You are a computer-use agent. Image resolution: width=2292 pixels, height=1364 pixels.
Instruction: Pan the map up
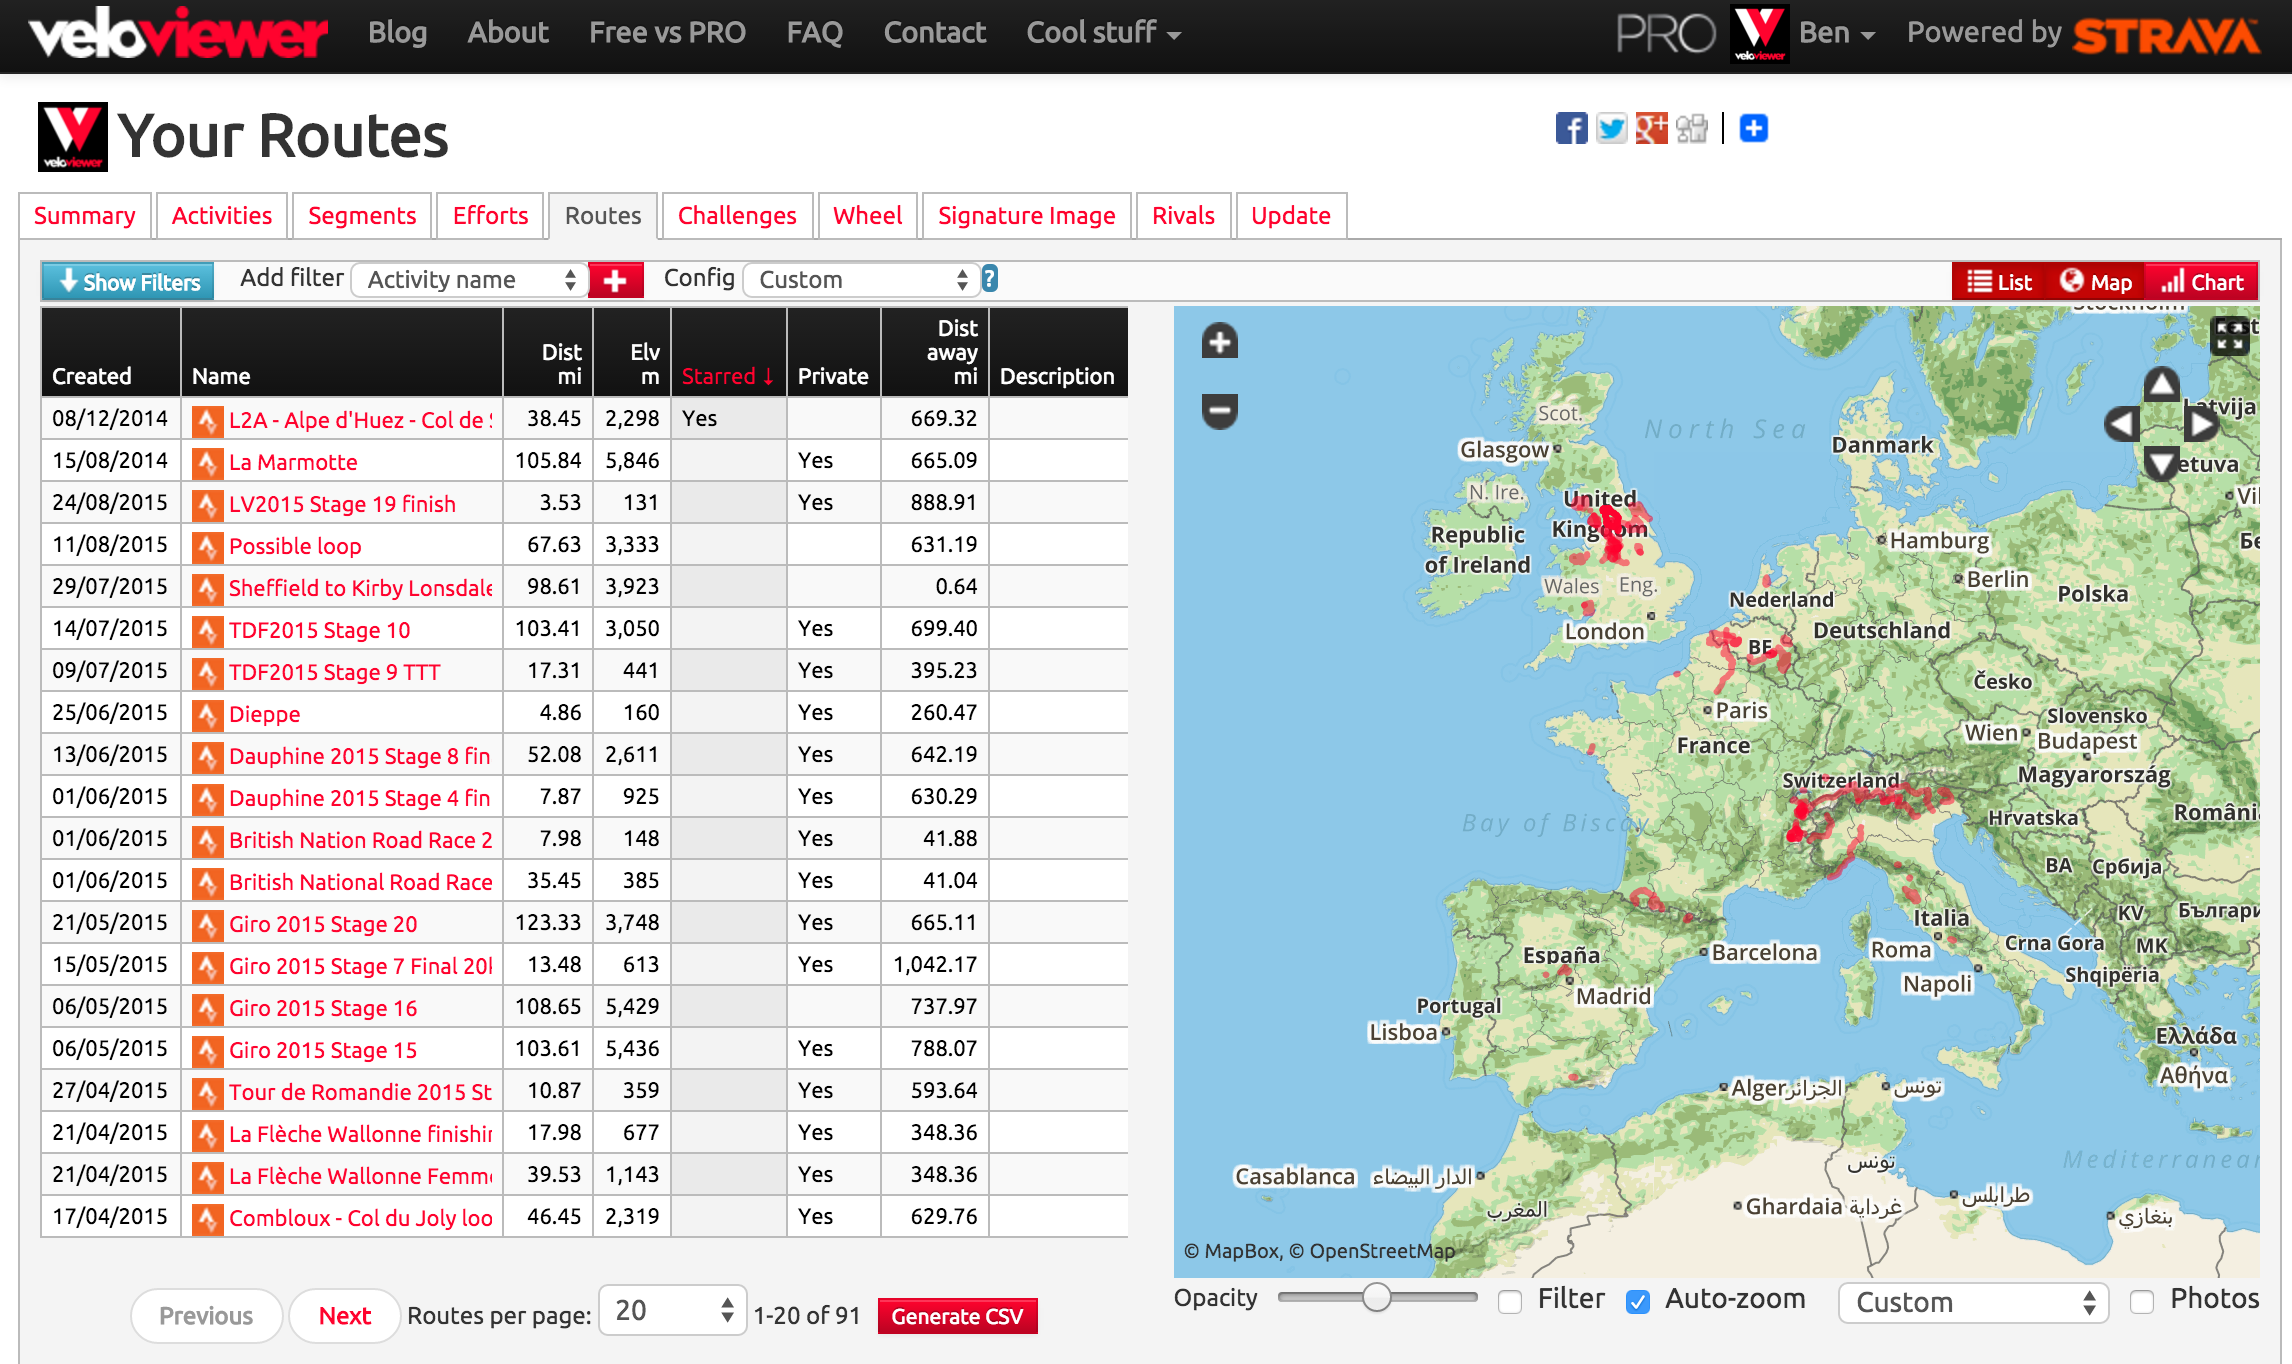tap(2161, 385)
